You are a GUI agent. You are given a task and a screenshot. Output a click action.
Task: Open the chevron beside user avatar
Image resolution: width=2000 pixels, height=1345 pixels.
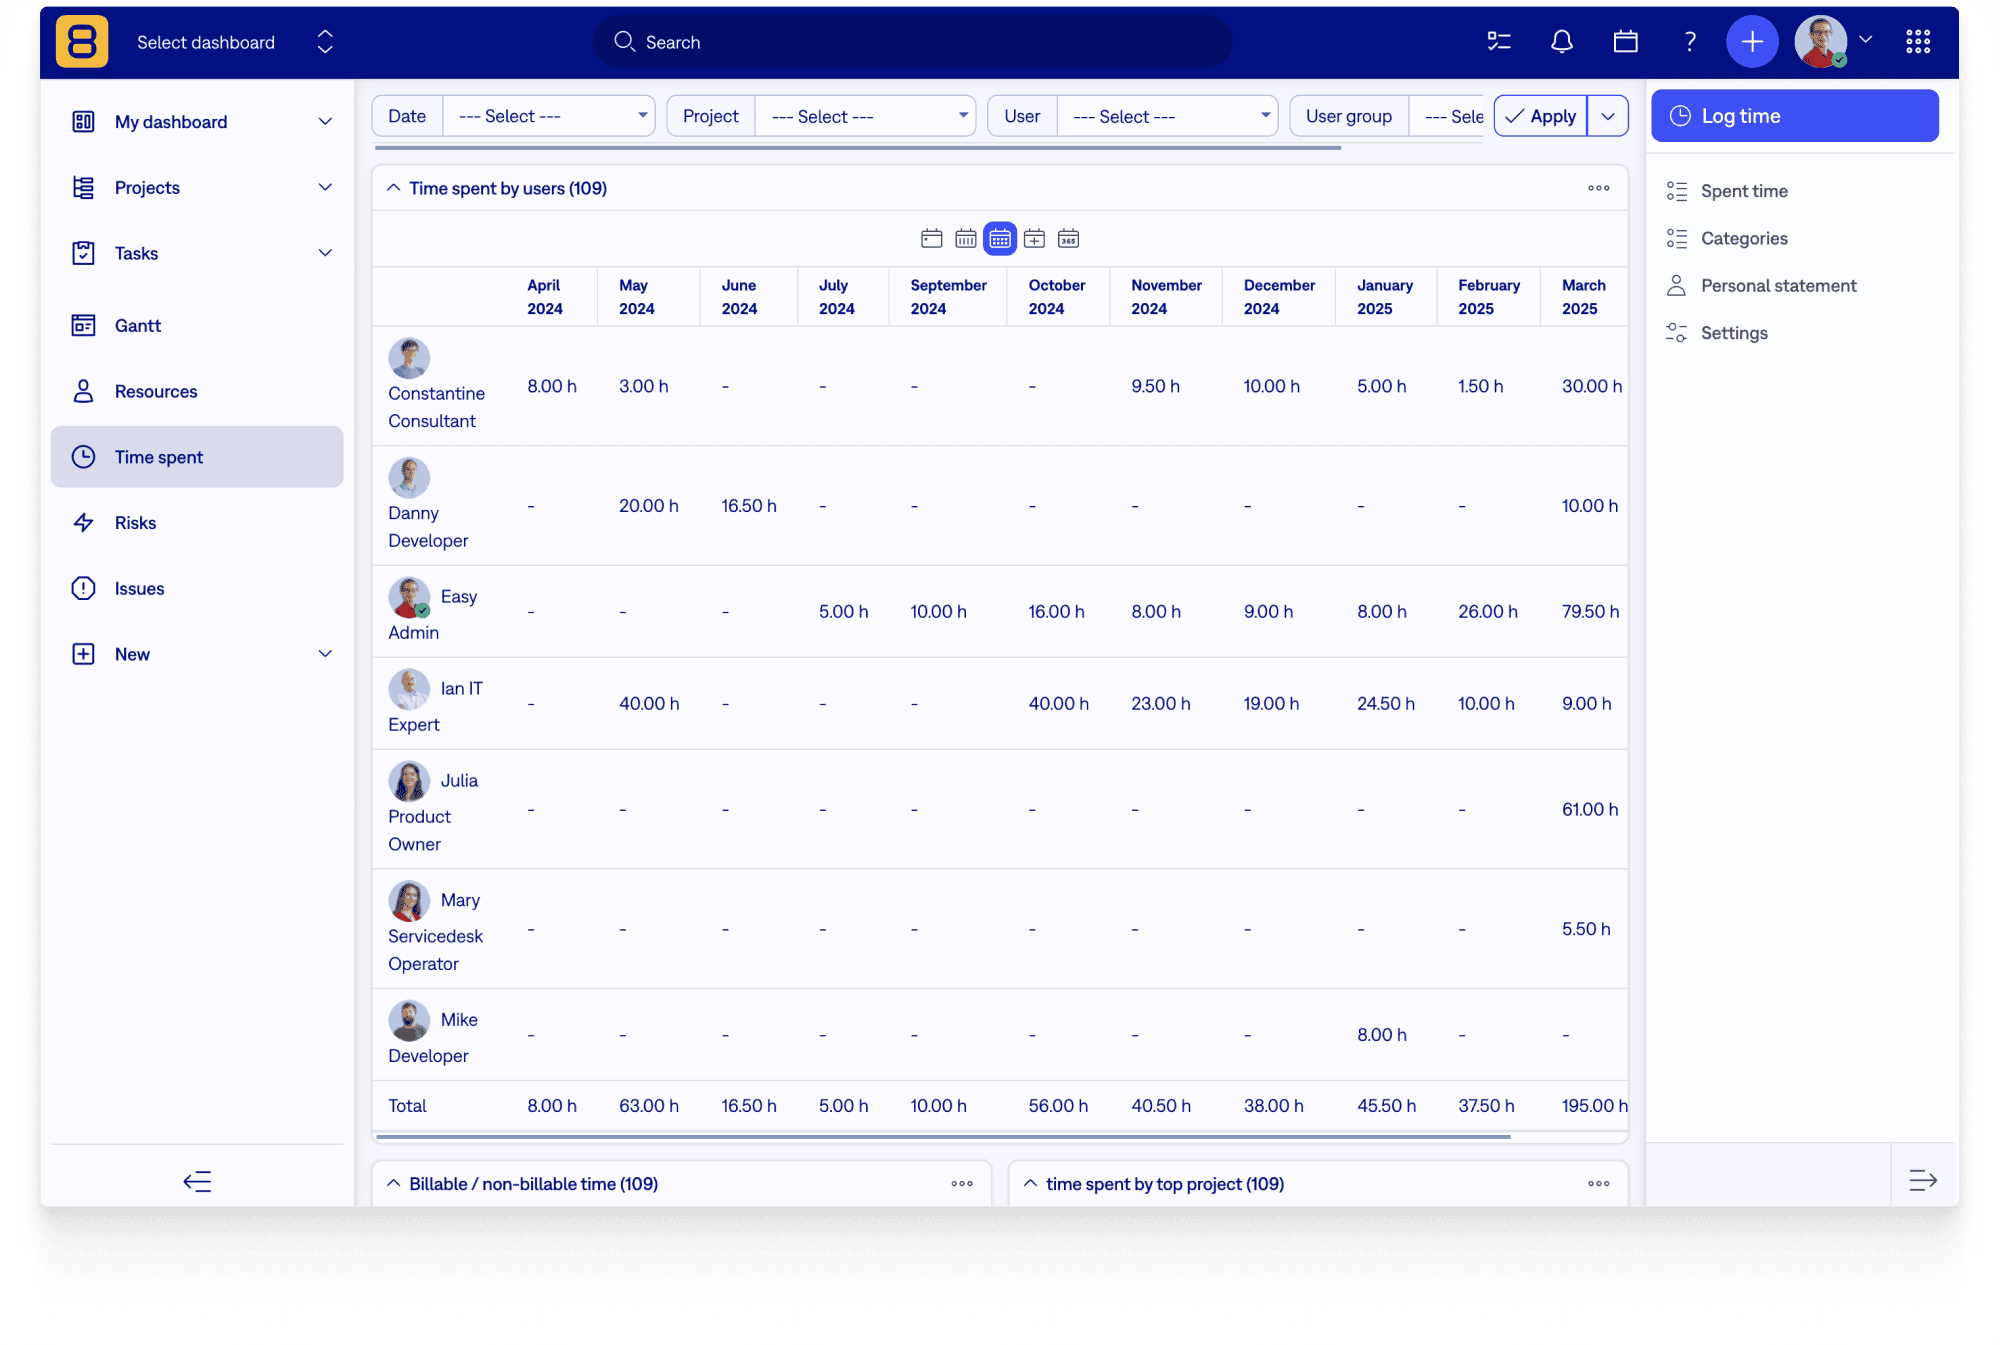tap(1866, 40)
